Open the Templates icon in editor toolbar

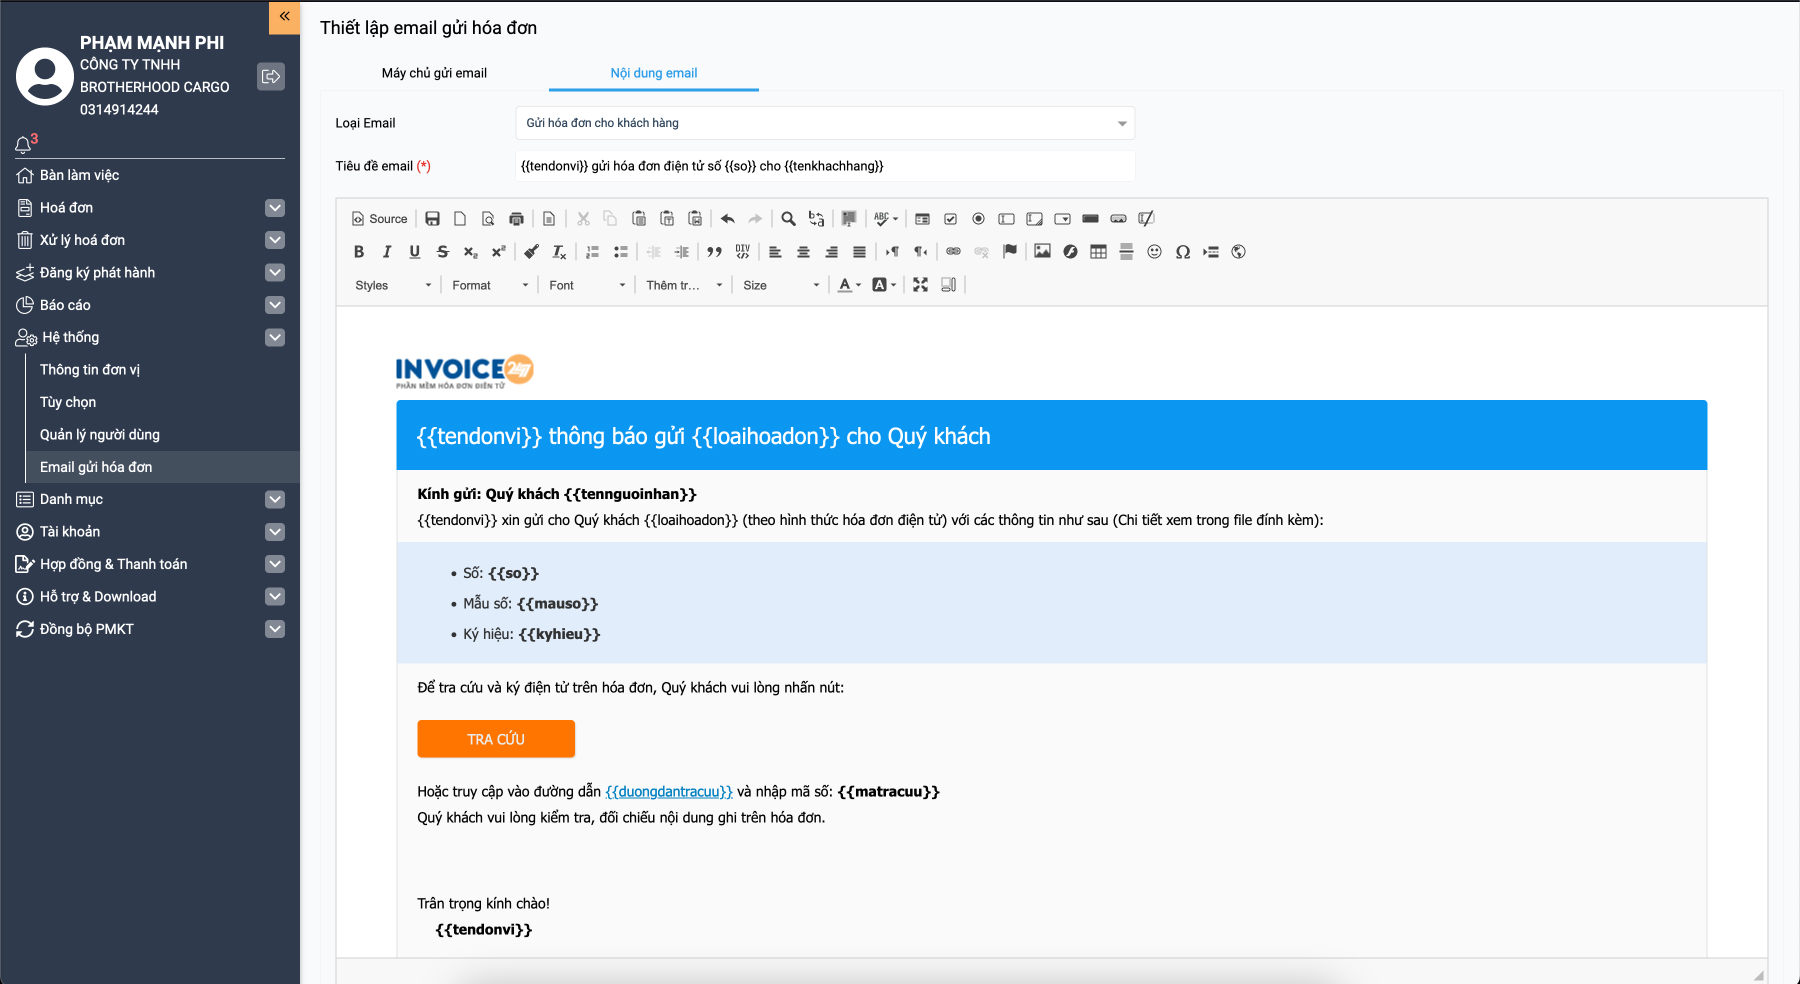[x=549, y=219]
